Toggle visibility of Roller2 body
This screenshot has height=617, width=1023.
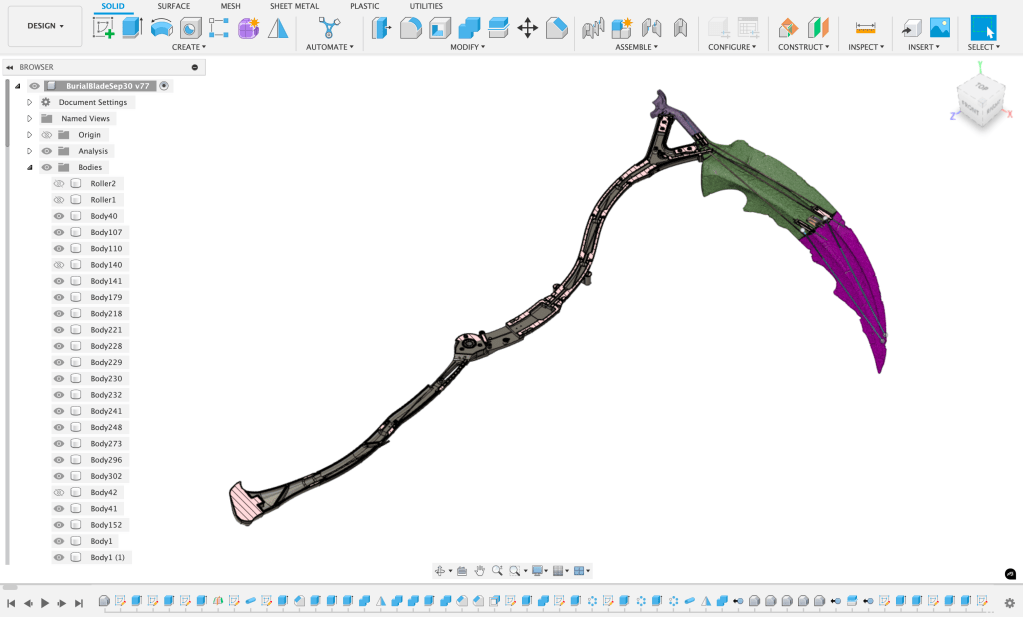pos(59,184)
